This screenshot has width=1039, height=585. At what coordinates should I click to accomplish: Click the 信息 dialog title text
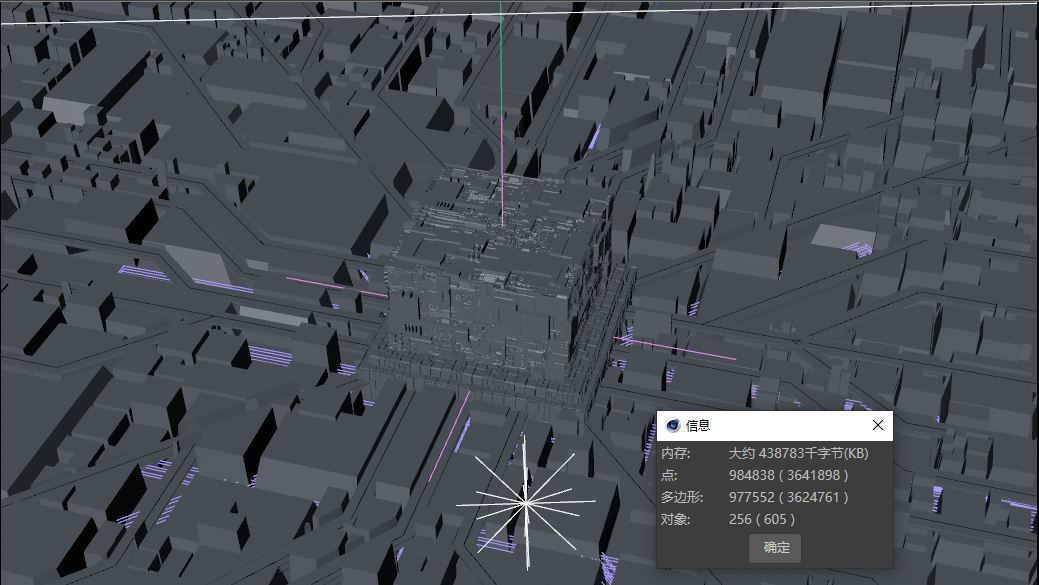coord(697,425)
